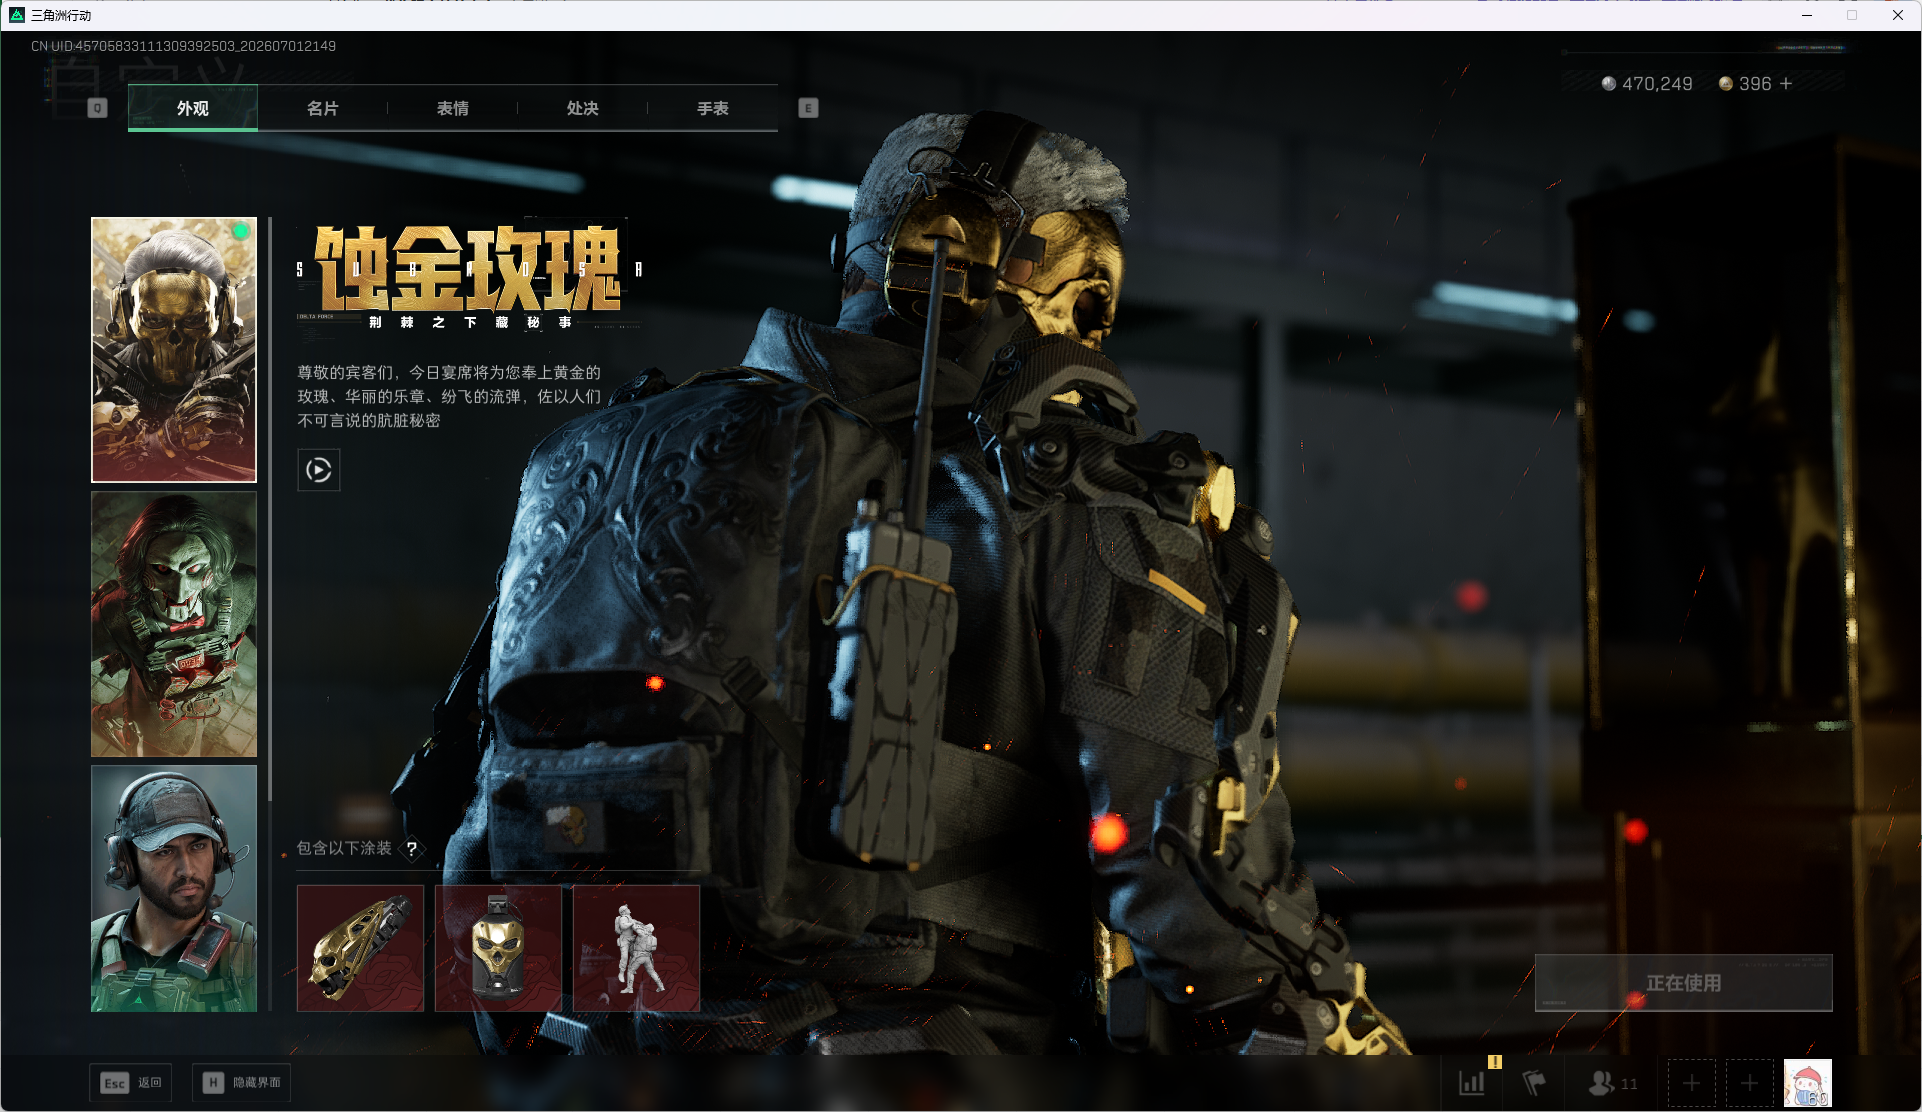The height and width of the screenshot is (1112, 1922).
Task: Select the golden skull operator skin thumbnail
Action: tap(174, 350)
